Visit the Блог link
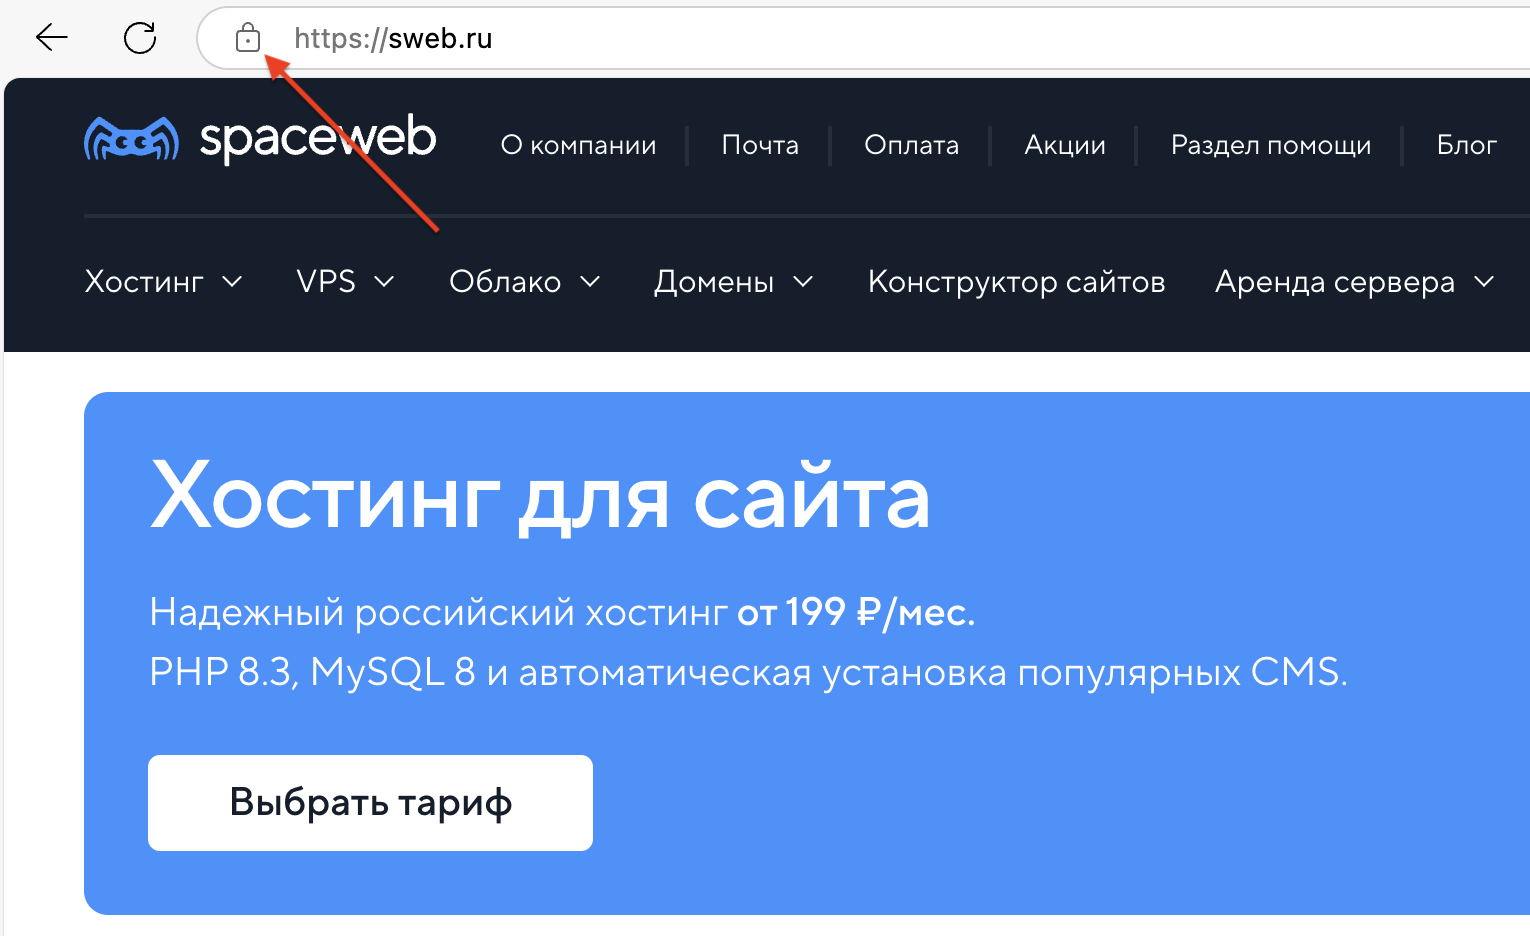This screenshot has height=936, width=1530. coord(1466,145)
